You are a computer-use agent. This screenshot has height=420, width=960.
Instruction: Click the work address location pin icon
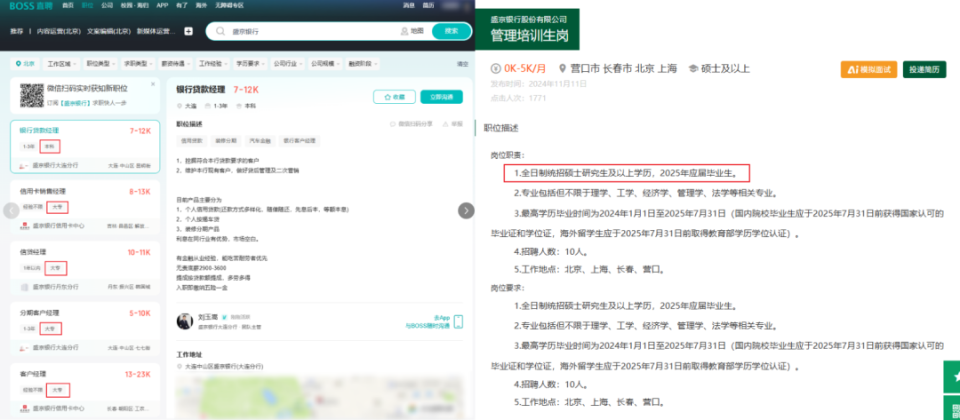(x=179, y=366)
